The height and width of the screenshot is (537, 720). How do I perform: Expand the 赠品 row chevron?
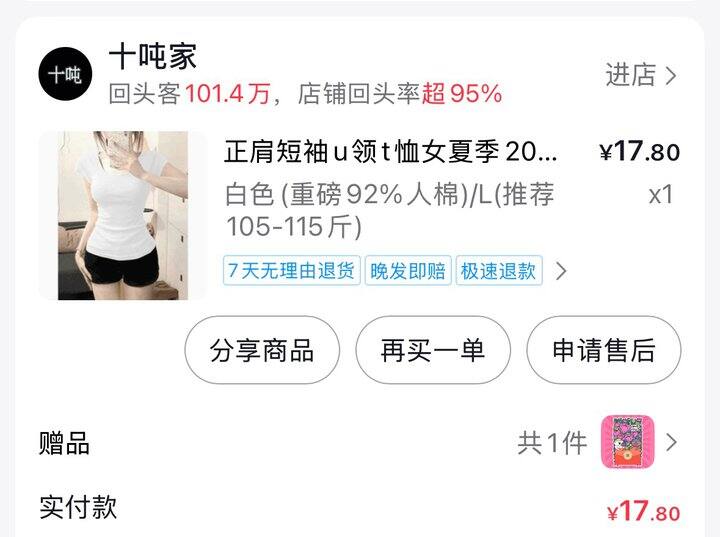pos(671,442)
